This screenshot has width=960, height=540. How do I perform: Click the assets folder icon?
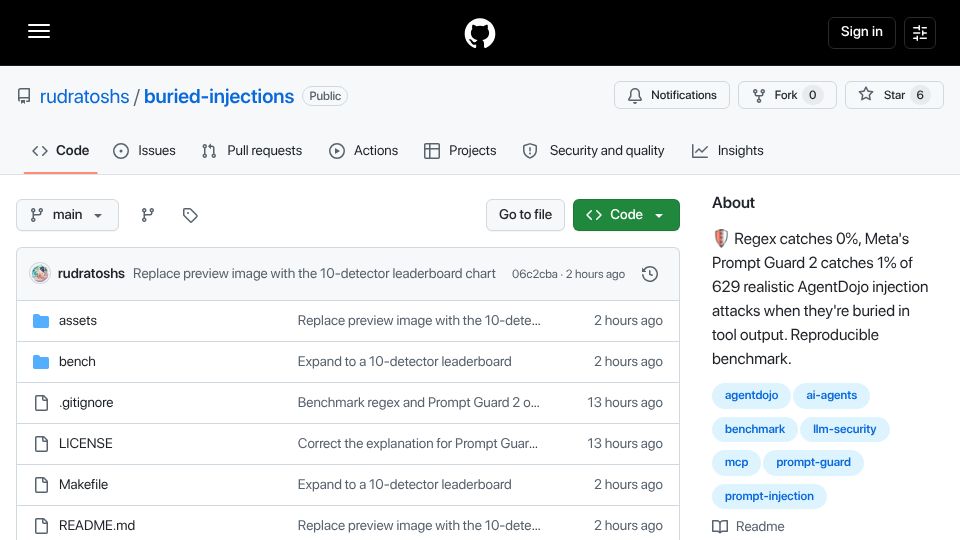tap(41, 321)
